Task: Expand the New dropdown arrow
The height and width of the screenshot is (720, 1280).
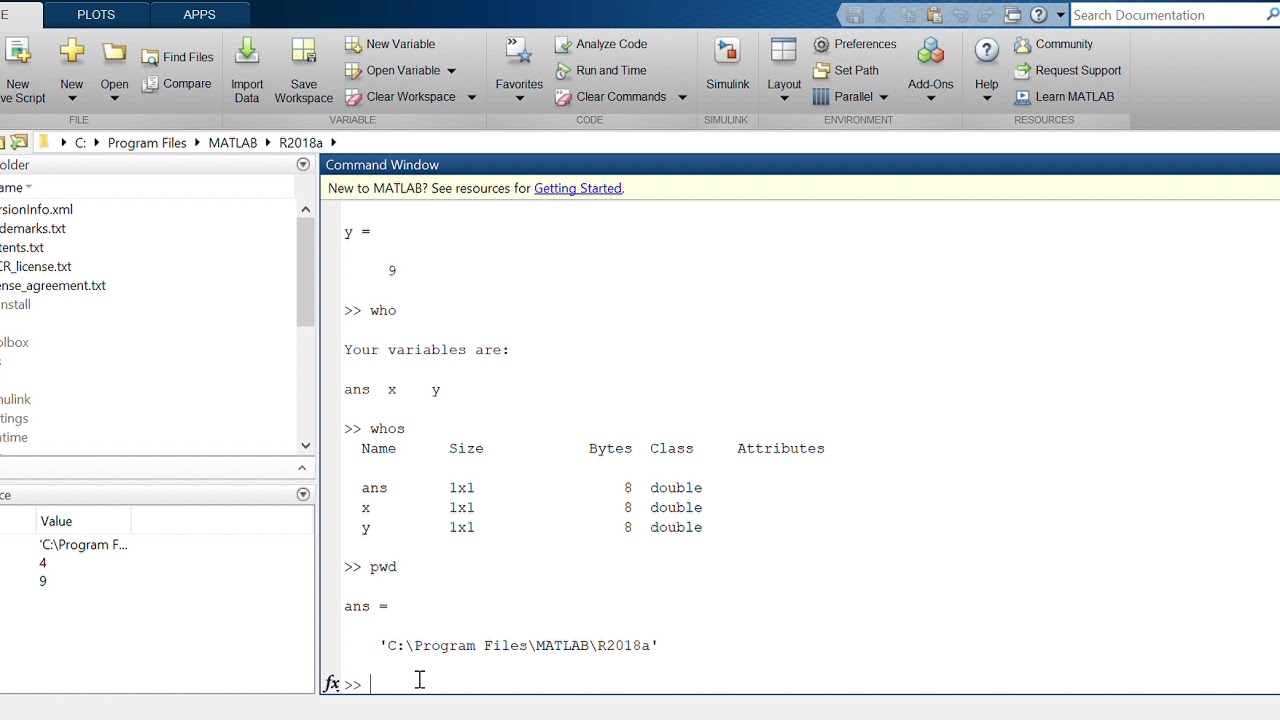Action: point(72,98)
